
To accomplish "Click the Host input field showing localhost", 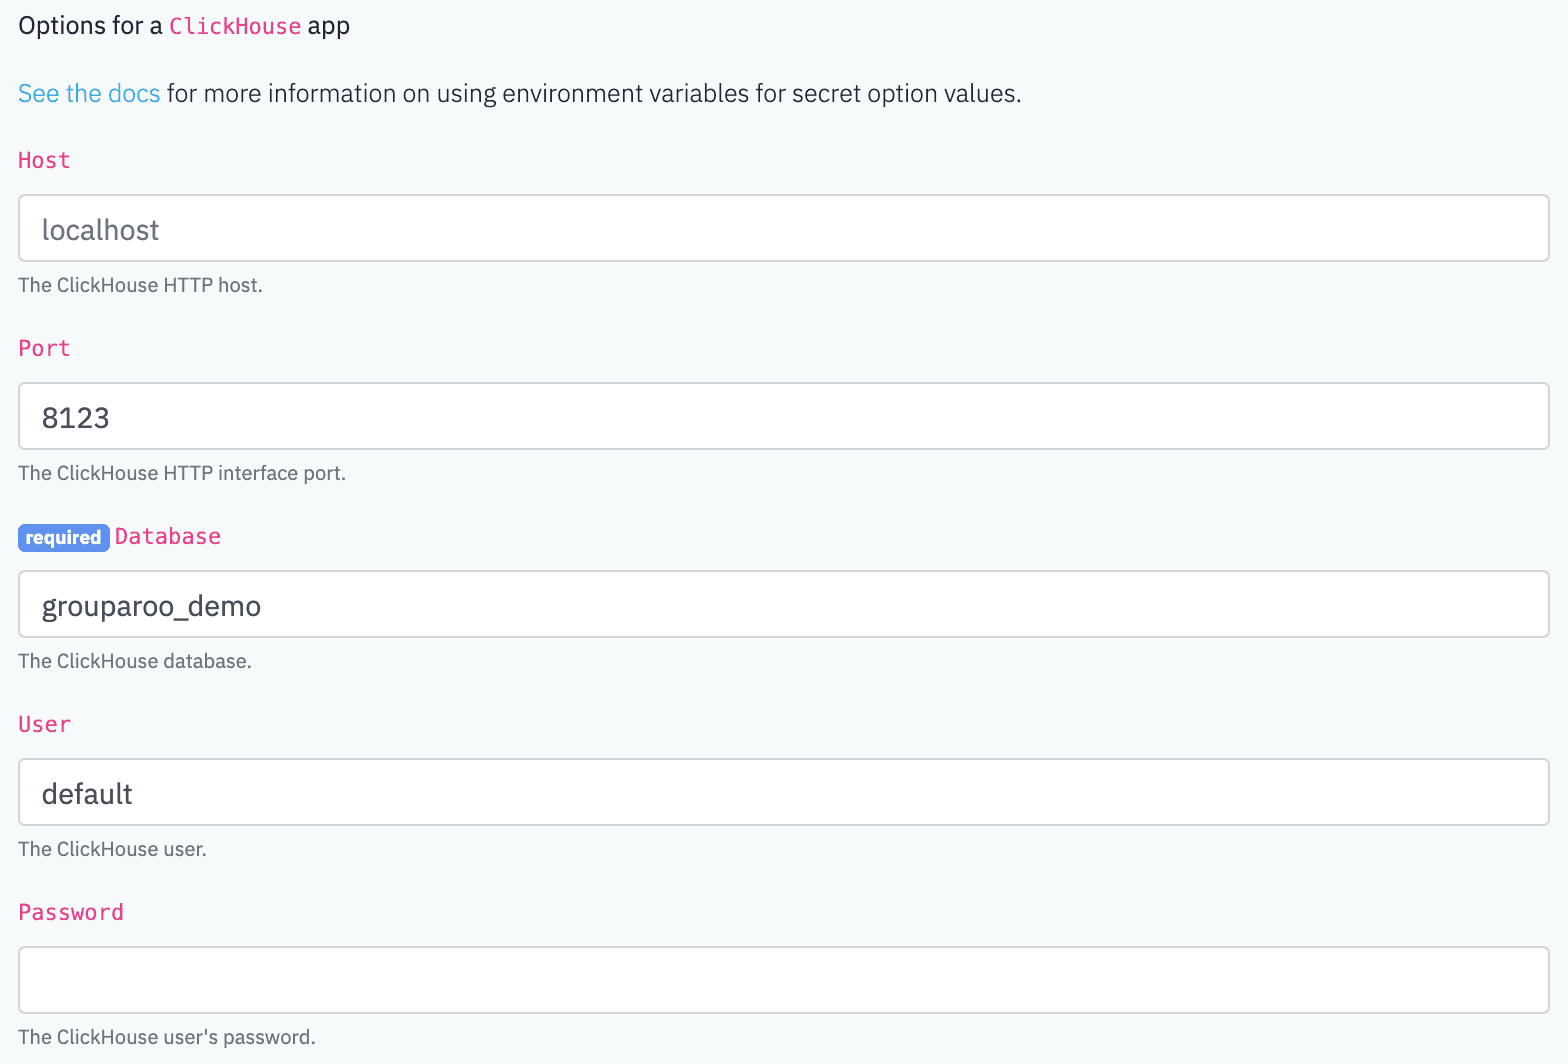I will [784, 228].
